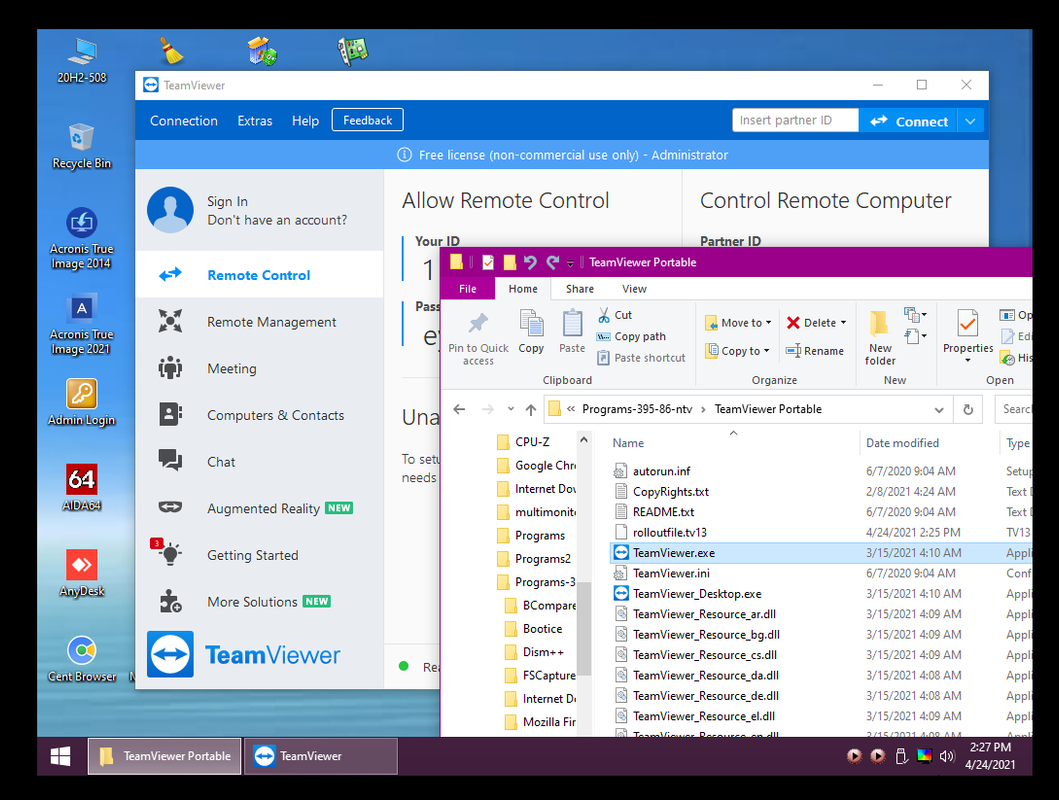Image resolution: width=1059 pixels, height=800 pixels.
Task: Go back in Explorer navigation
Action: pyautogui.click(x=459, y=409)
